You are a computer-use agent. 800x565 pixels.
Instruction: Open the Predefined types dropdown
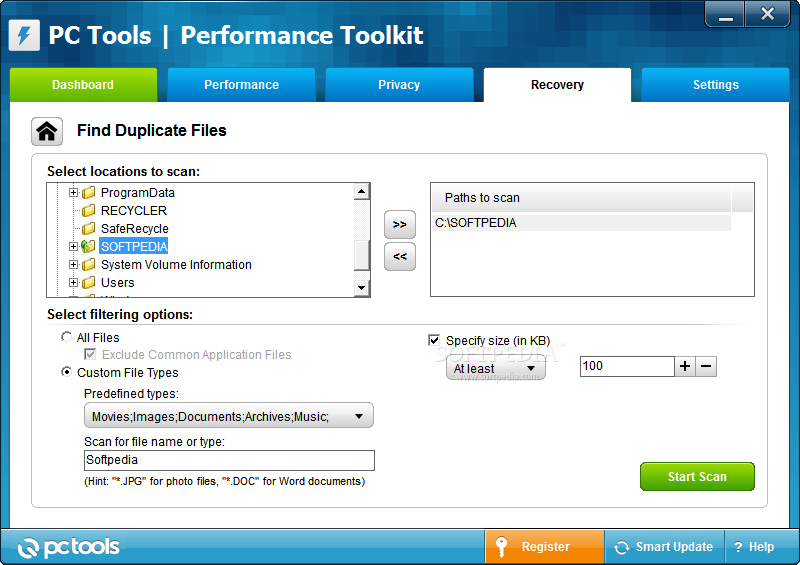coord(229,416)
